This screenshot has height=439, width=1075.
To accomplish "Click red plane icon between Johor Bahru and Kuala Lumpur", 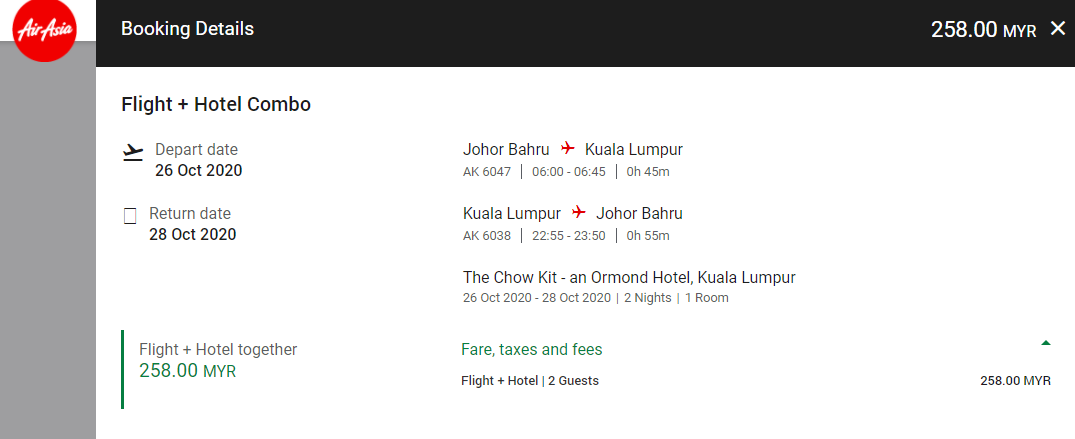I will pyautogui.click(x=568, y=148).
